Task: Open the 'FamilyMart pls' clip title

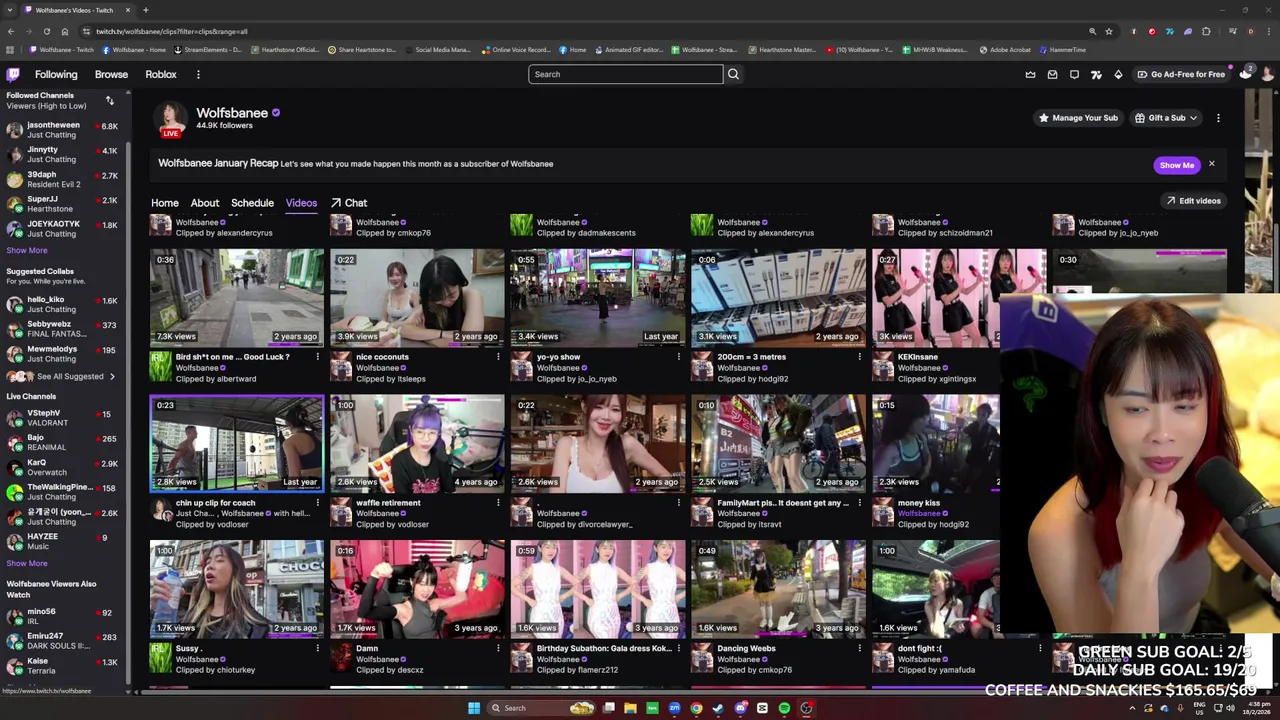Action: pyautogui.click(x=783, y=503)
